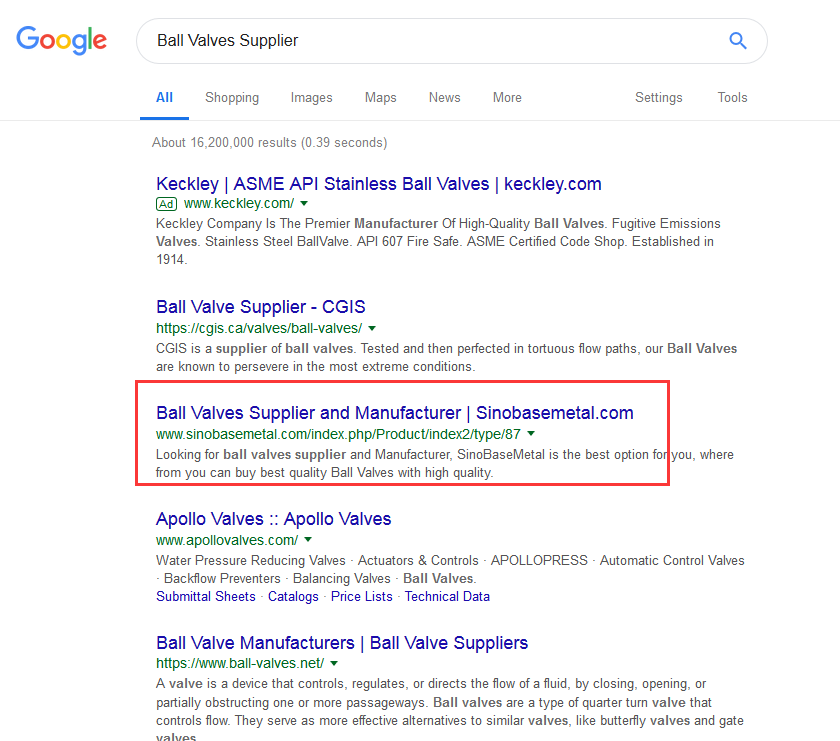Click the Ad badge next to keckley.com
Screen dimensions: 840x741
[x=166, y=204]
